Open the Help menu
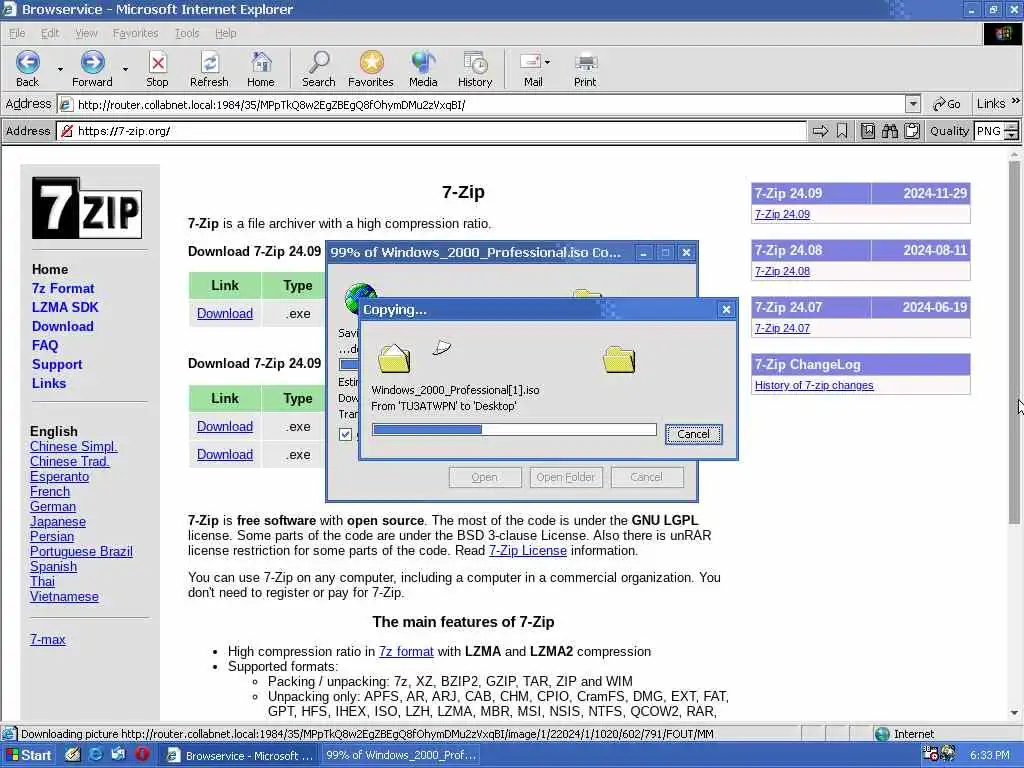 tap(225, 33)
